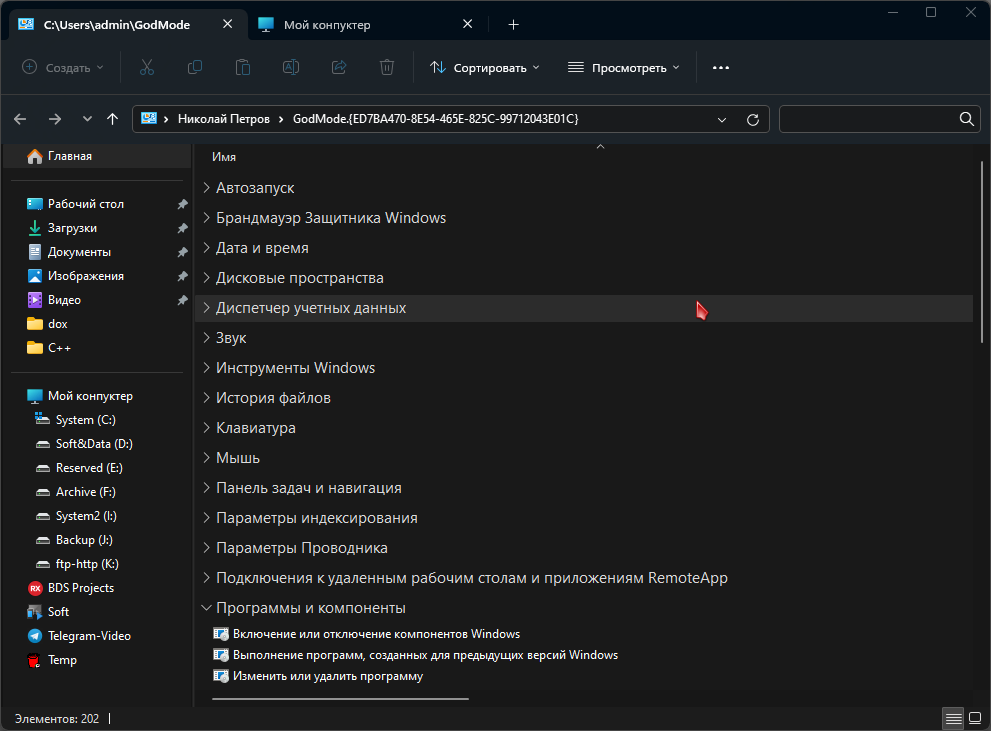Open Telegram-Video shortcut in sidebar

89,636
